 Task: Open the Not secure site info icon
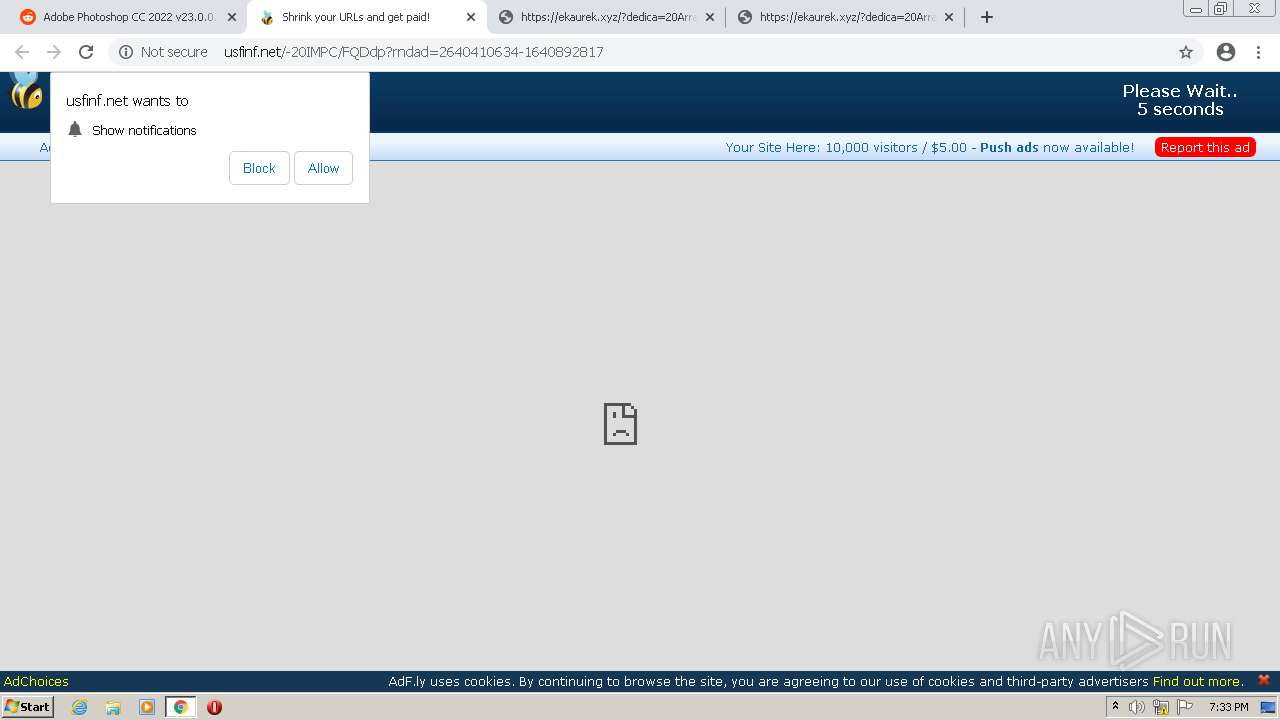126,52
